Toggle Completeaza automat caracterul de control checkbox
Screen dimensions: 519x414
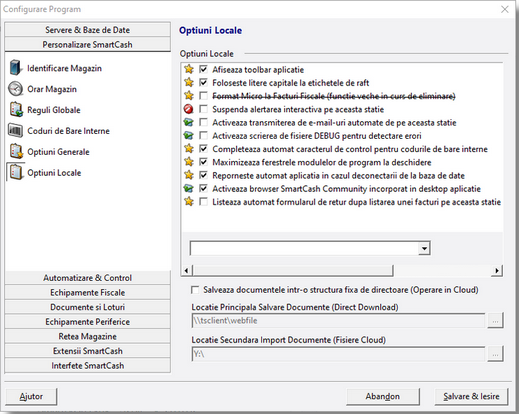coord(203,149)
